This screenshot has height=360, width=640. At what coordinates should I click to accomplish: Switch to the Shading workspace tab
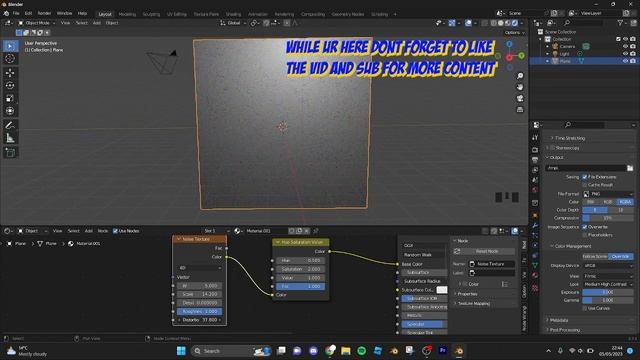tap(233, 14)
